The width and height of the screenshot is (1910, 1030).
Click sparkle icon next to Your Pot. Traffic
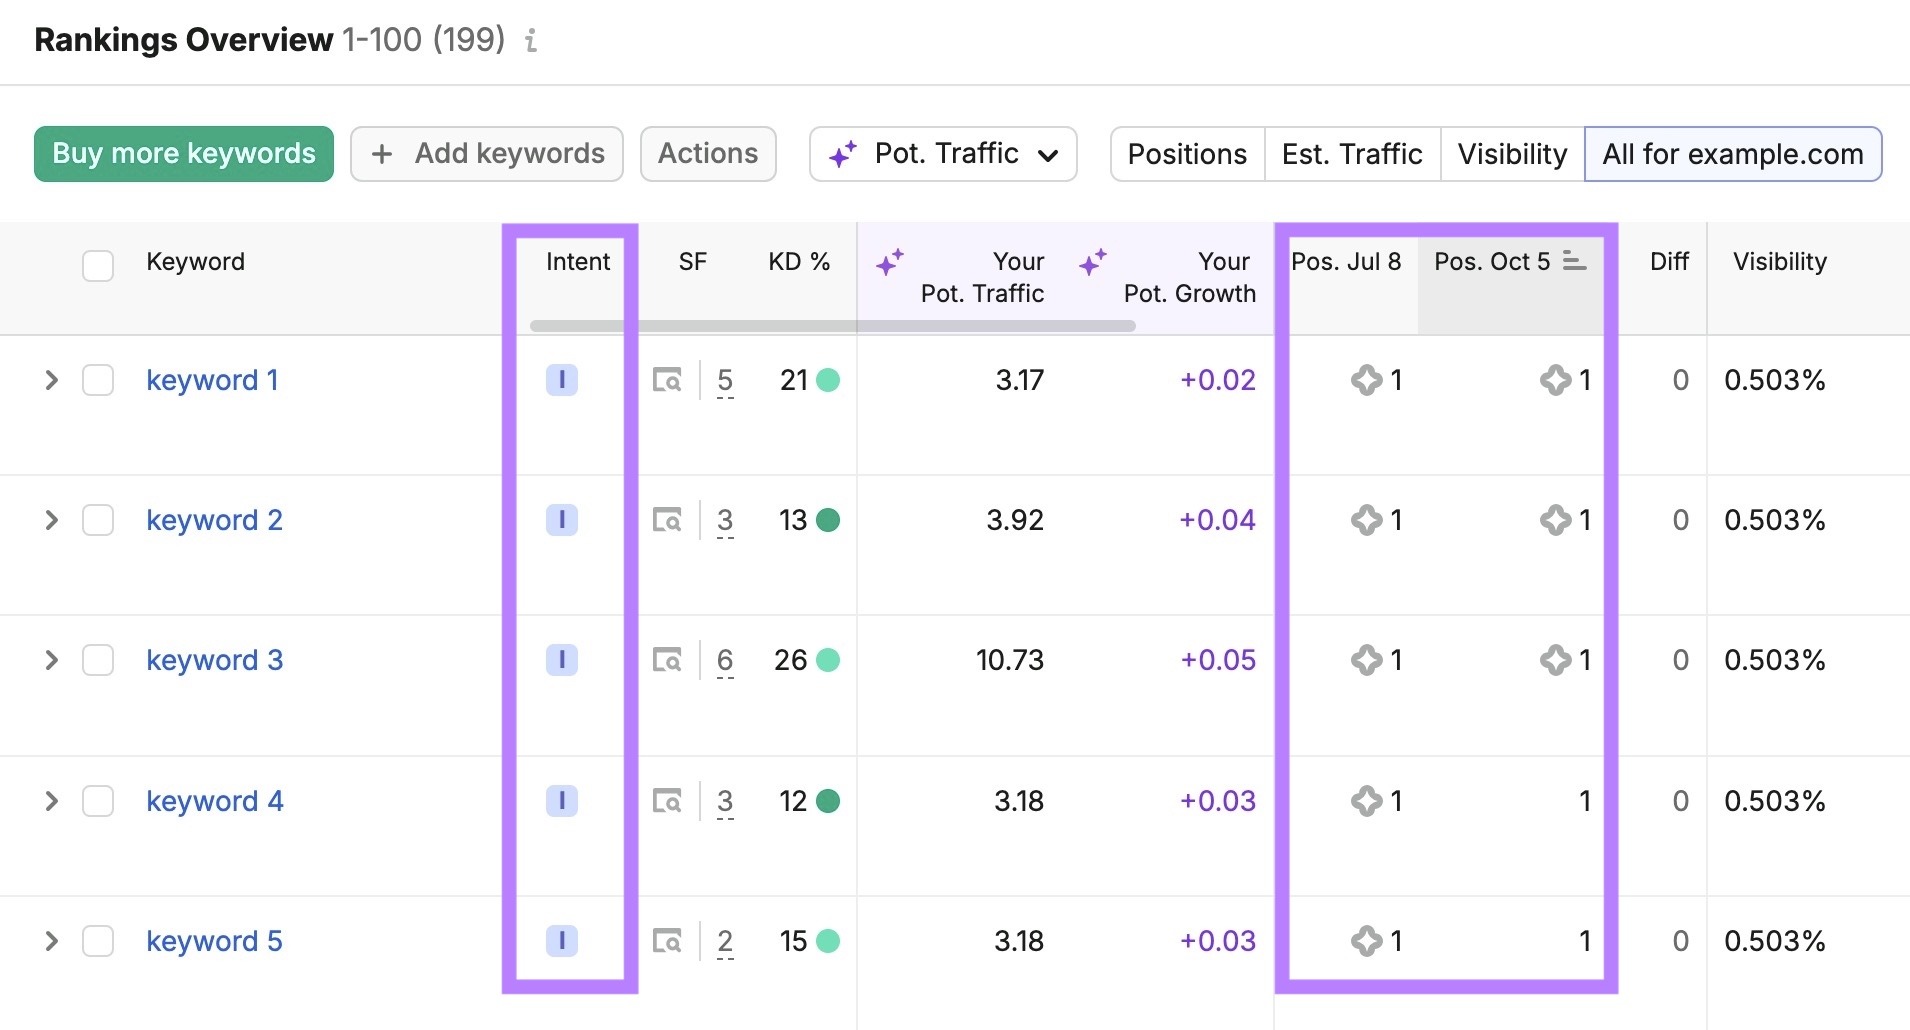pos(890,263)
